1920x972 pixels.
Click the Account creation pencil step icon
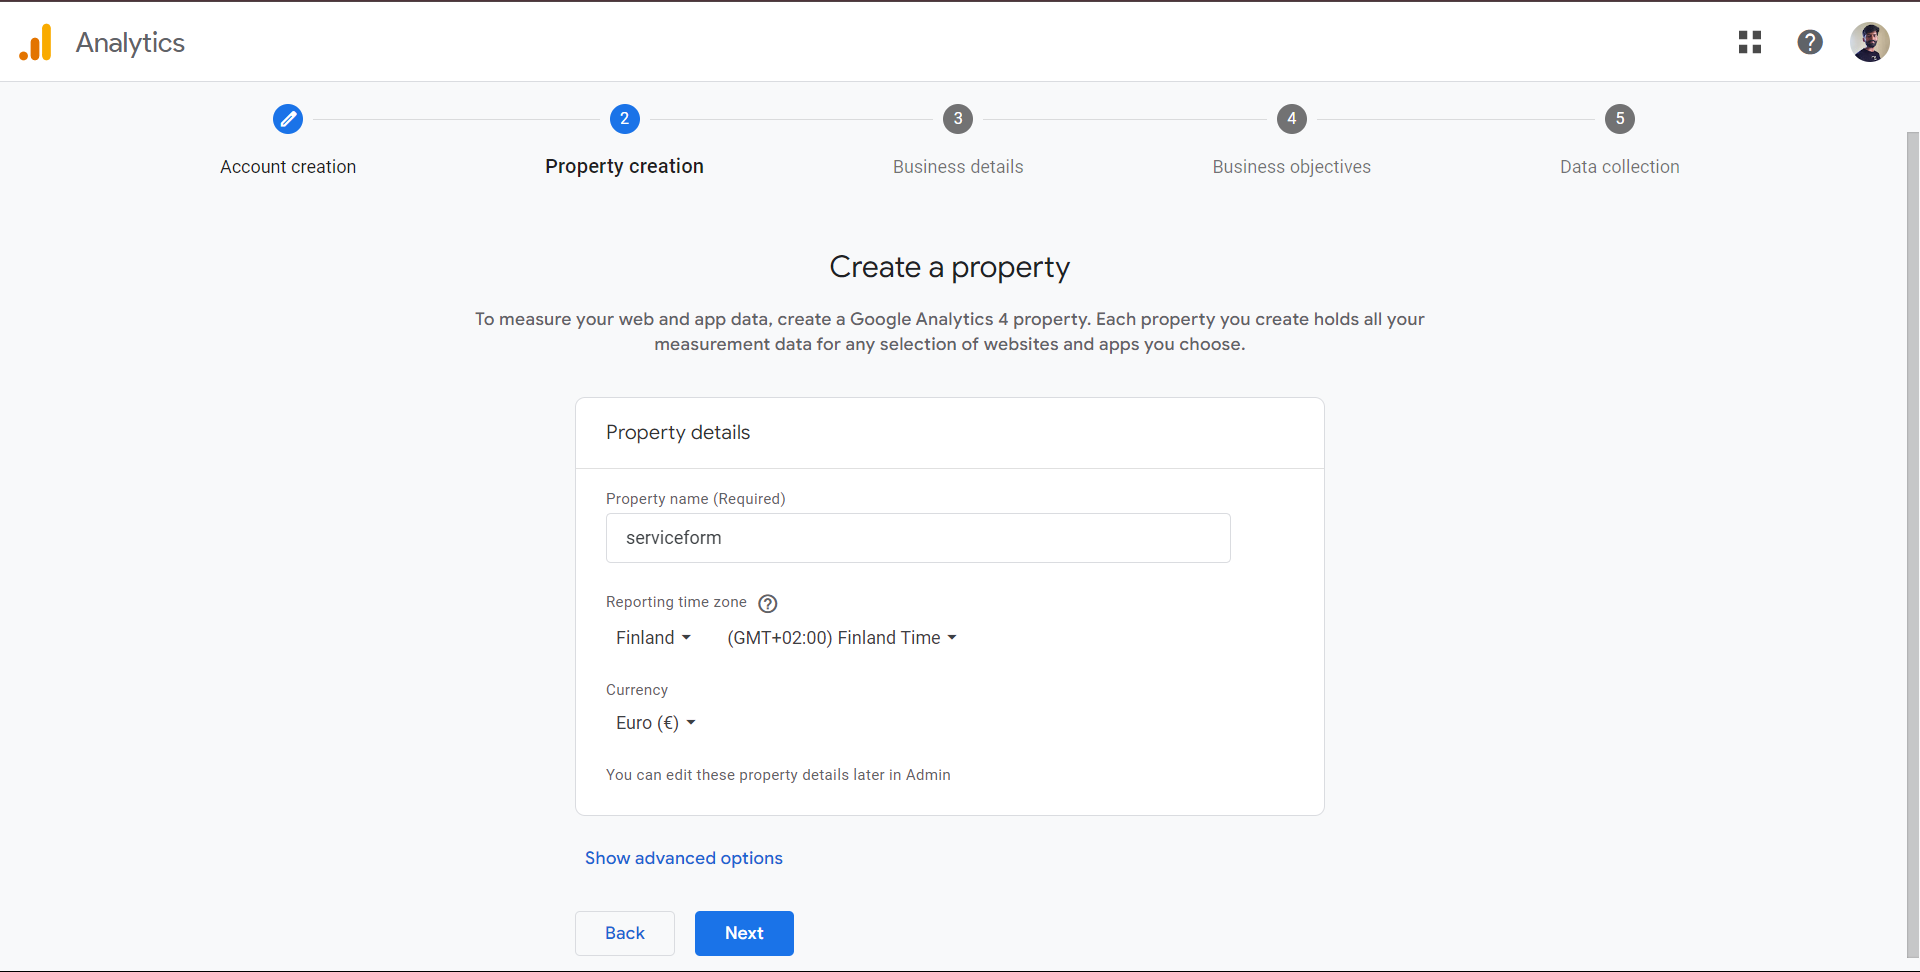tap(288, 119)
